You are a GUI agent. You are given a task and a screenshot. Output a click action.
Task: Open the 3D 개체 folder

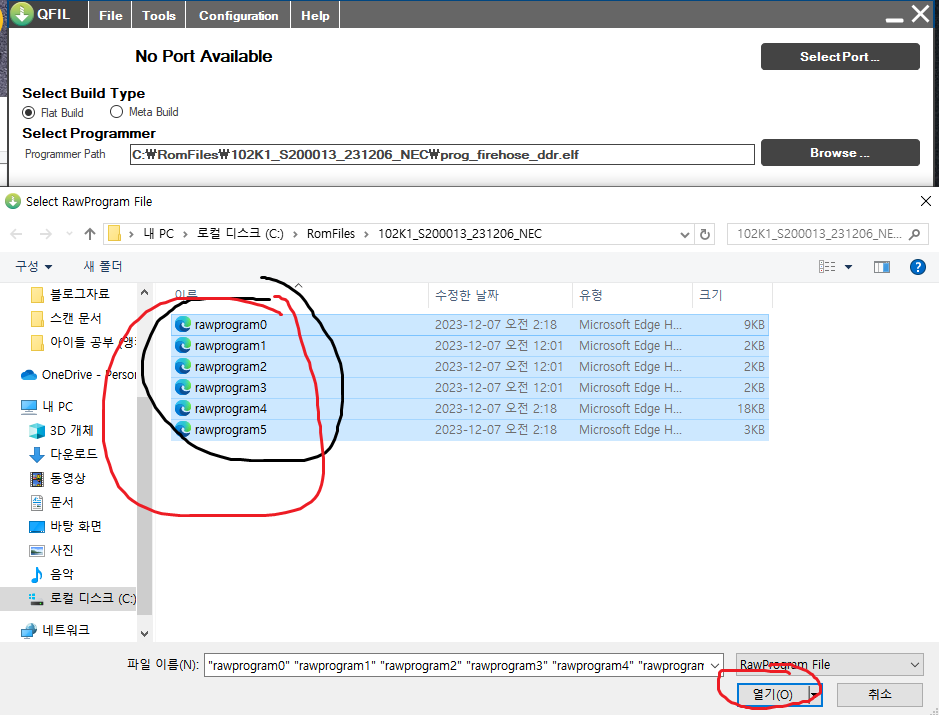[x=61, y=431]
